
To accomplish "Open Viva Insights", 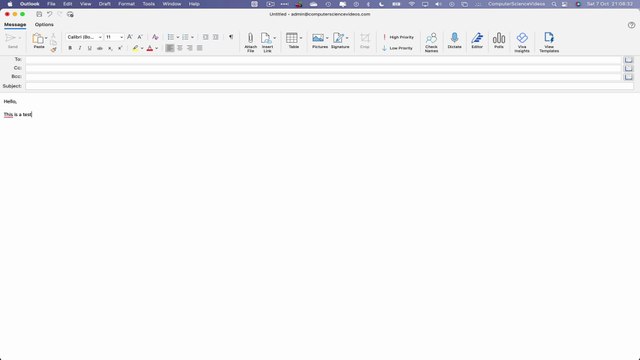I will point(522,38).
